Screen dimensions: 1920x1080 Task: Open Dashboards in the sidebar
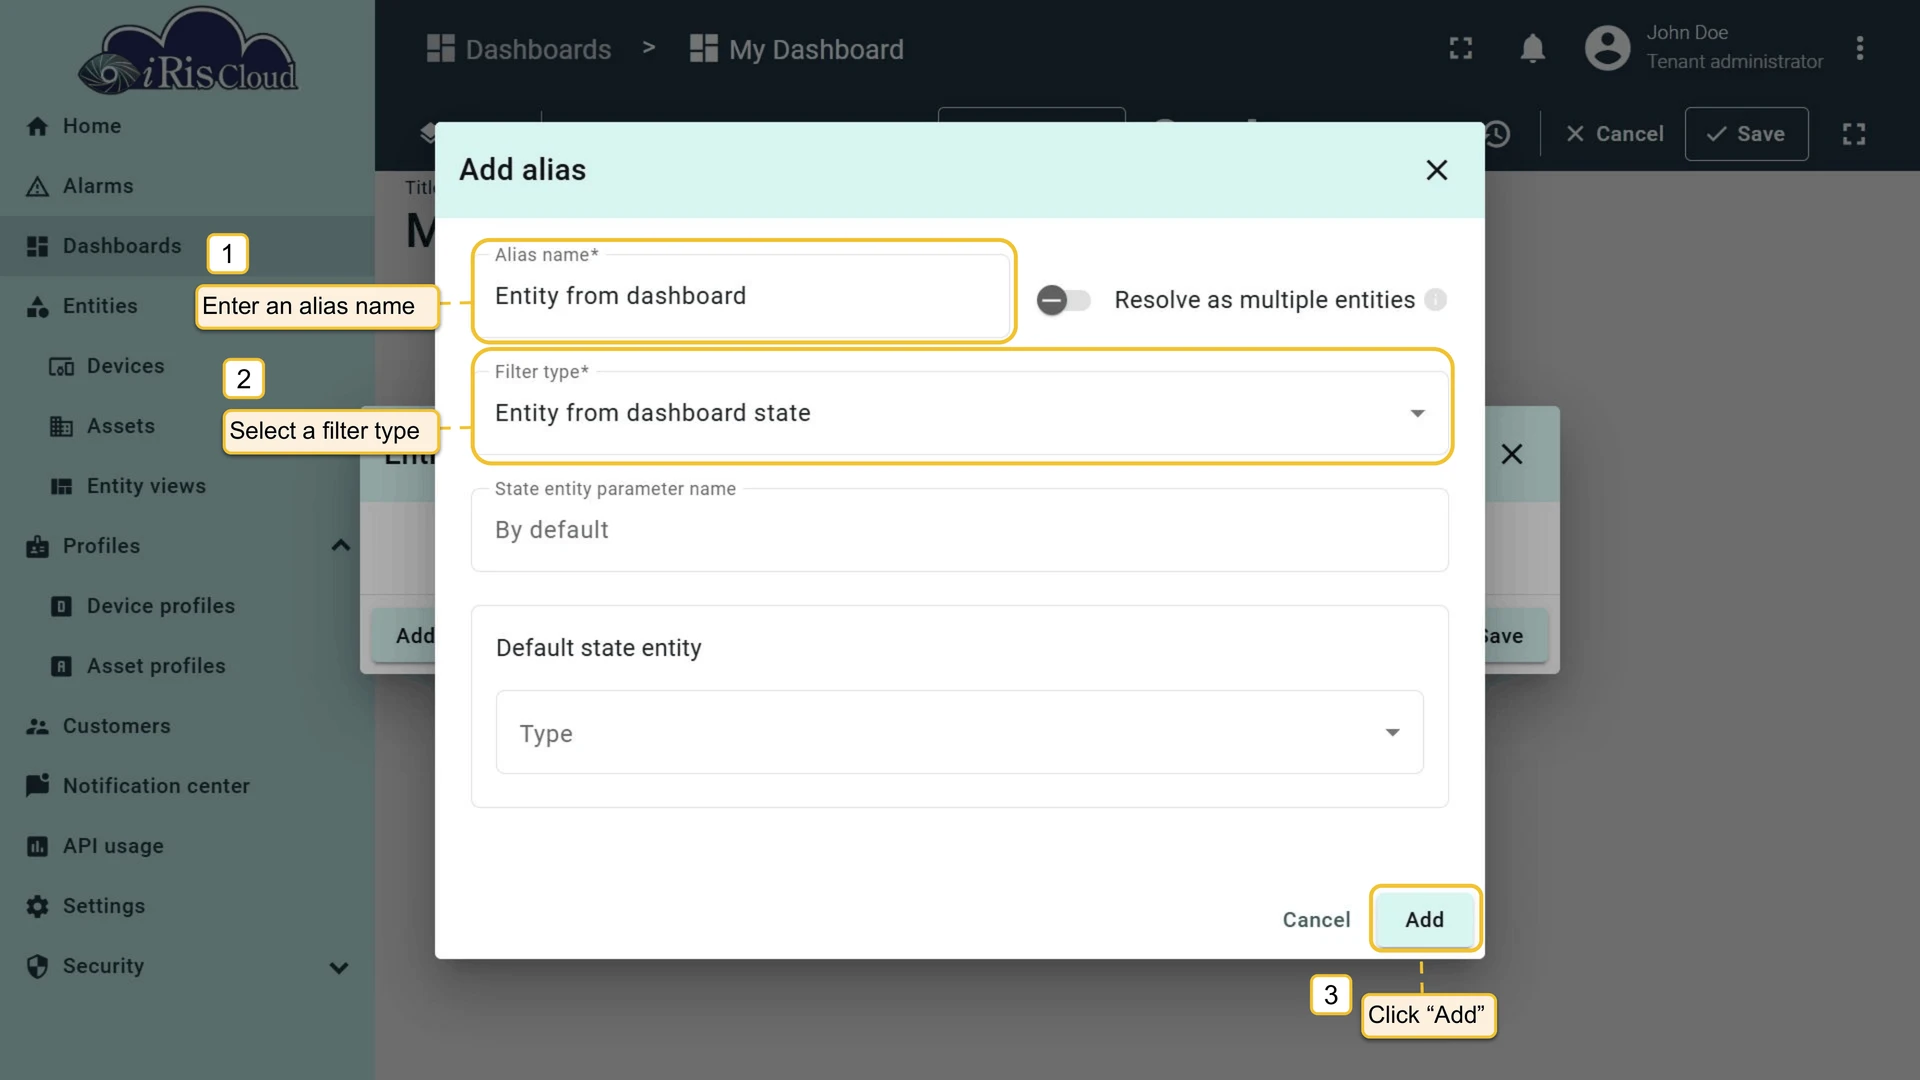187,246
